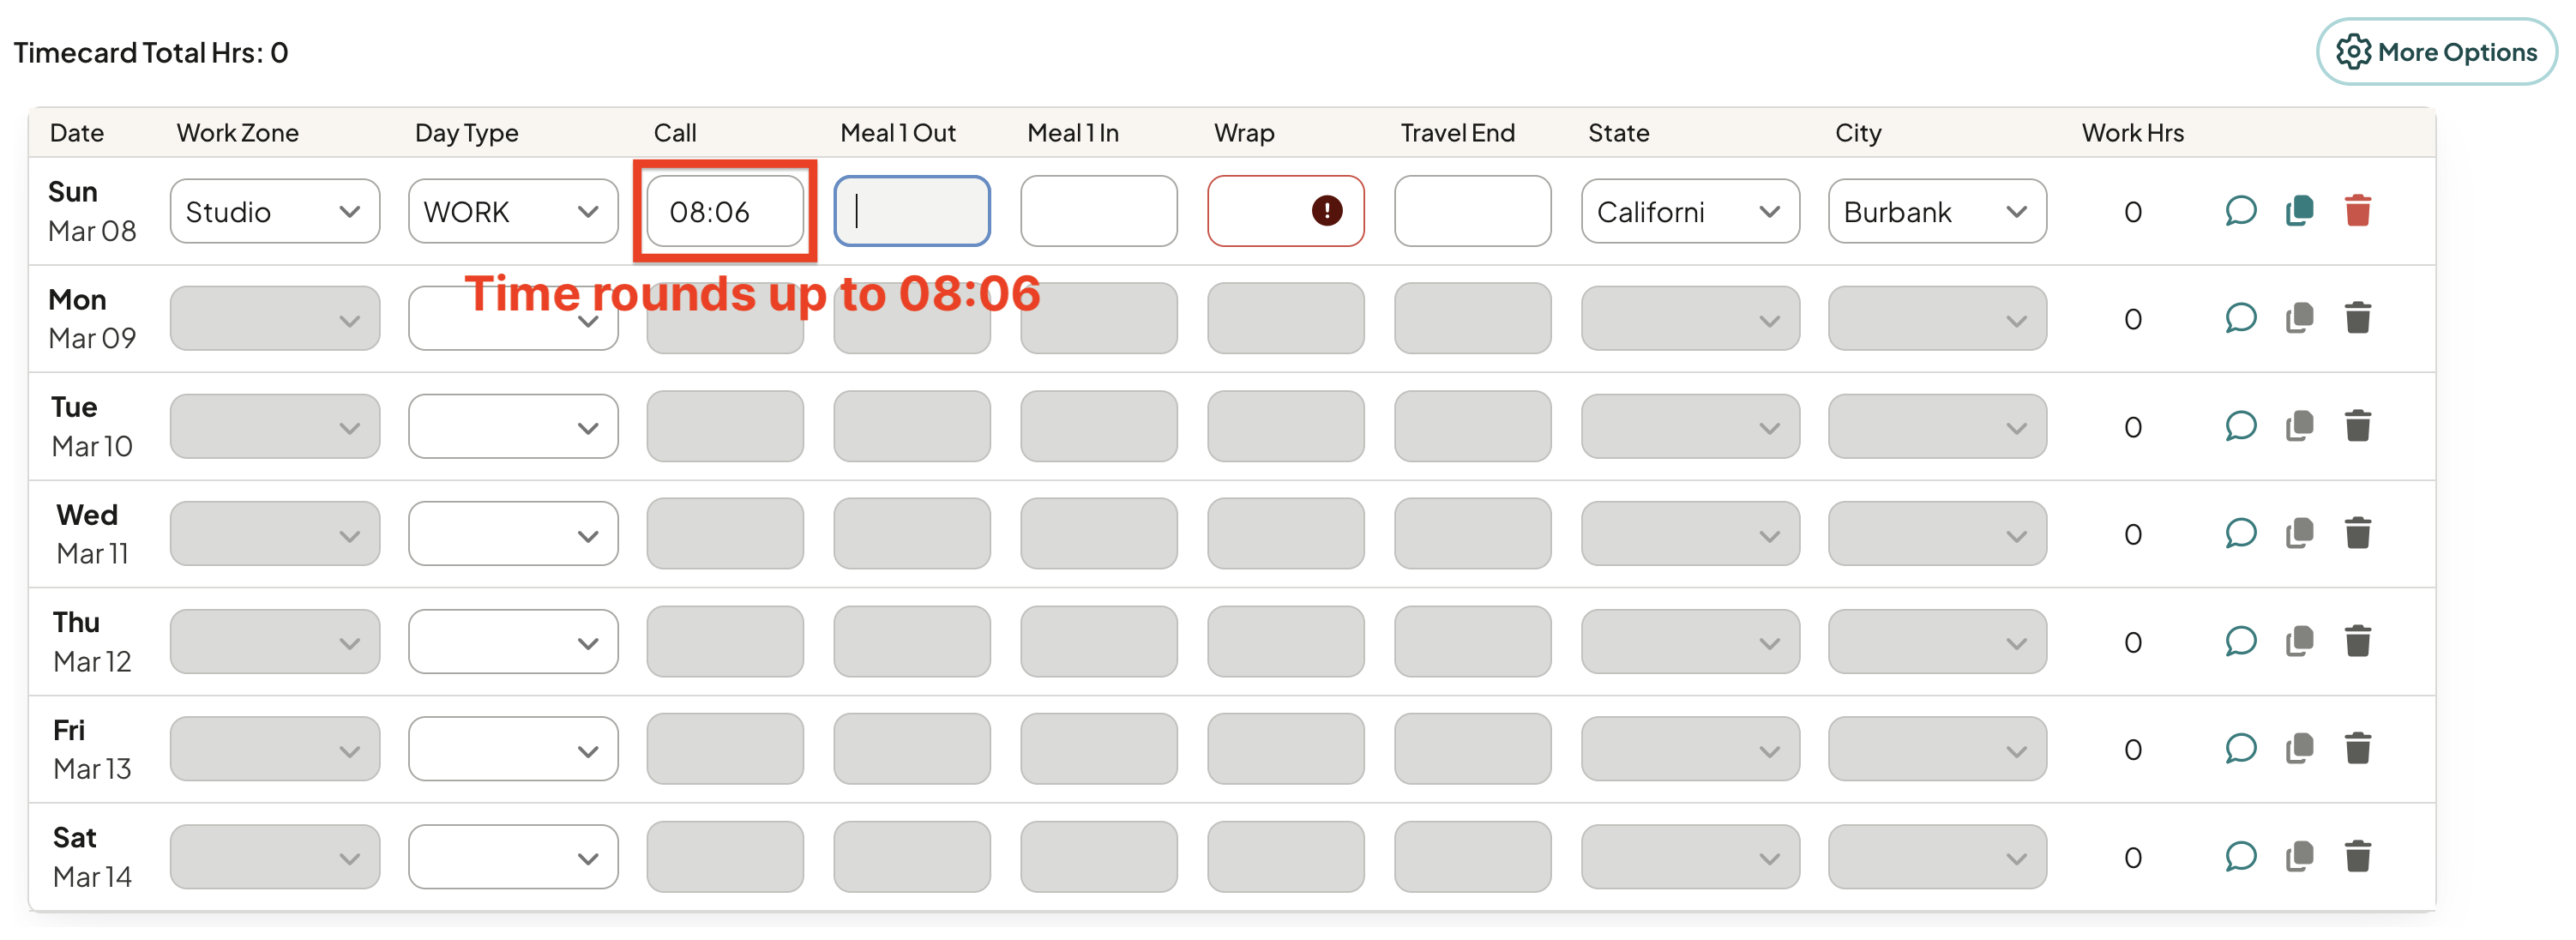Copy the Fri Mar 13 row

coord(2299,748)
